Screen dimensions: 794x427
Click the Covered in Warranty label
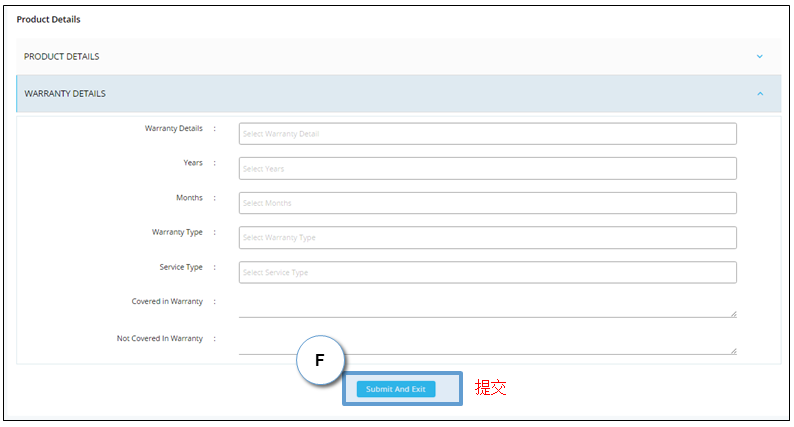(x=167, y=301)
